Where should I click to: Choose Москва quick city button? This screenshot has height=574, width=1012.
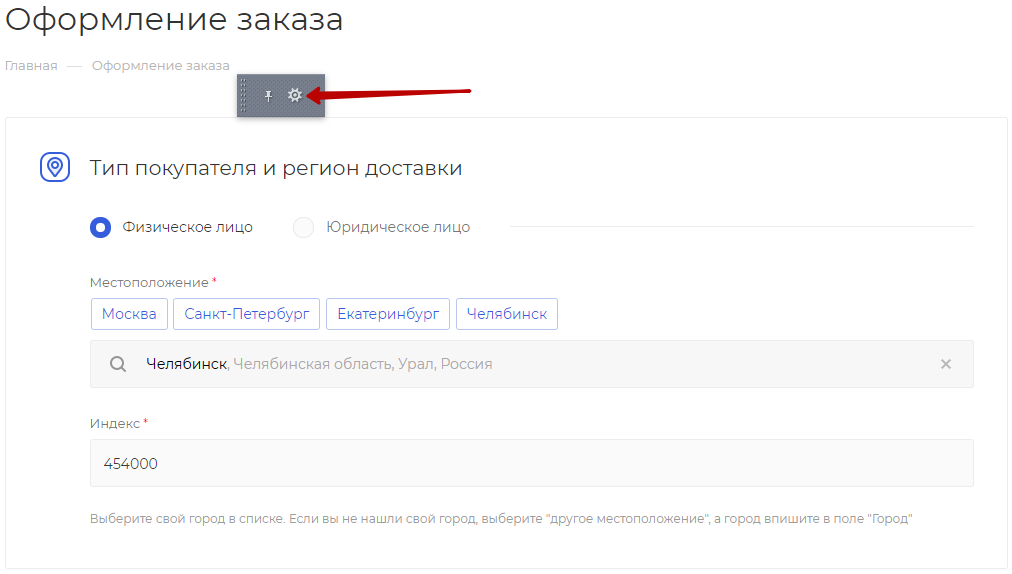[x=129, y=314]
